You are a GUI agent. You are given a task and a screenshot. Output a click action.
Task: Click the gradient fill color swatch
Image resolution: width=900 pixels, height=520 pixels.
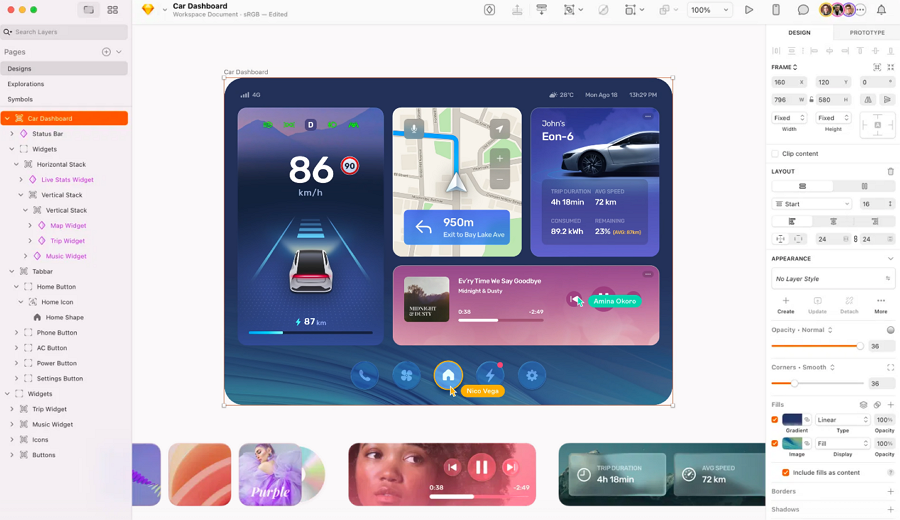point(792,420)
